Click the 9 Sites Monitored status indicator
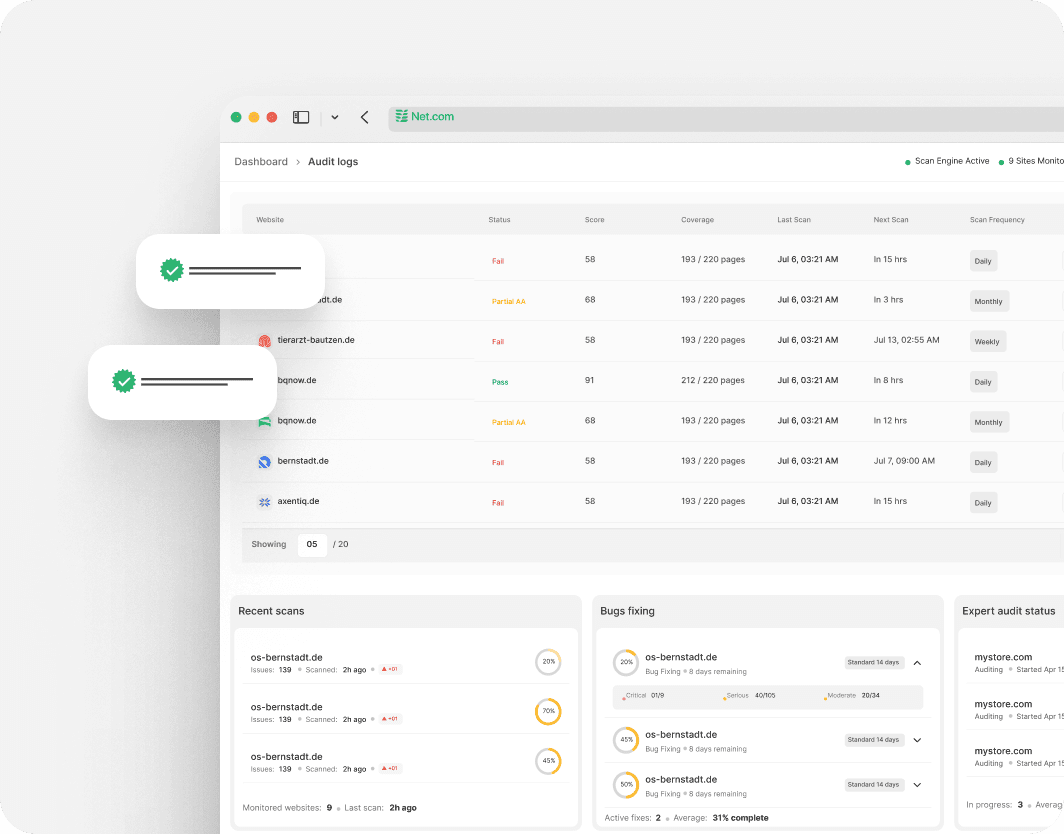This screenshot has width=1064, height=834. pos(1031,162)
